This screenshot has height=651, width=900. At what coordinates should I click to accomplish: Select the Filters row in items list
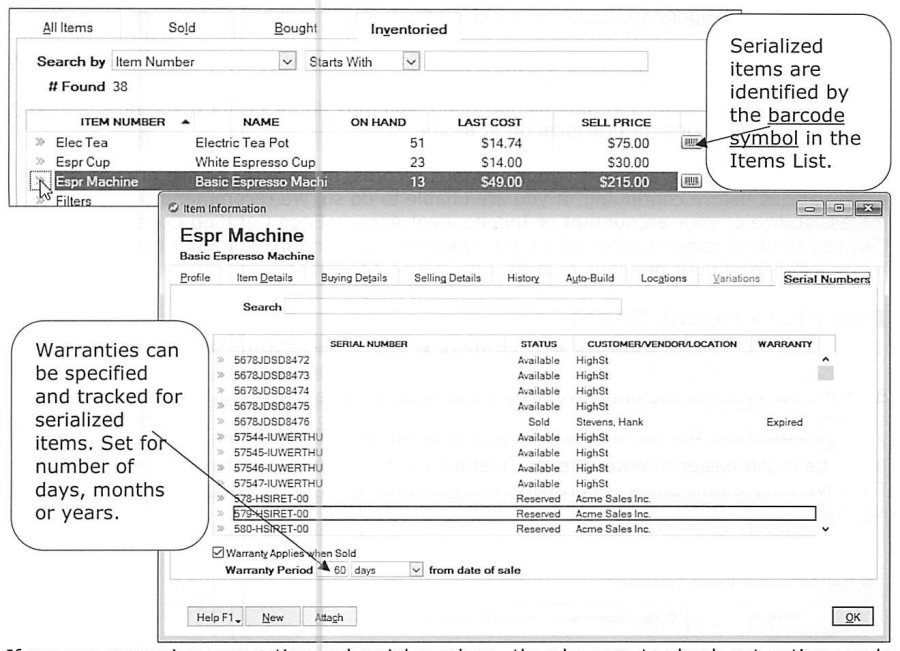click(x=73, y=201)
